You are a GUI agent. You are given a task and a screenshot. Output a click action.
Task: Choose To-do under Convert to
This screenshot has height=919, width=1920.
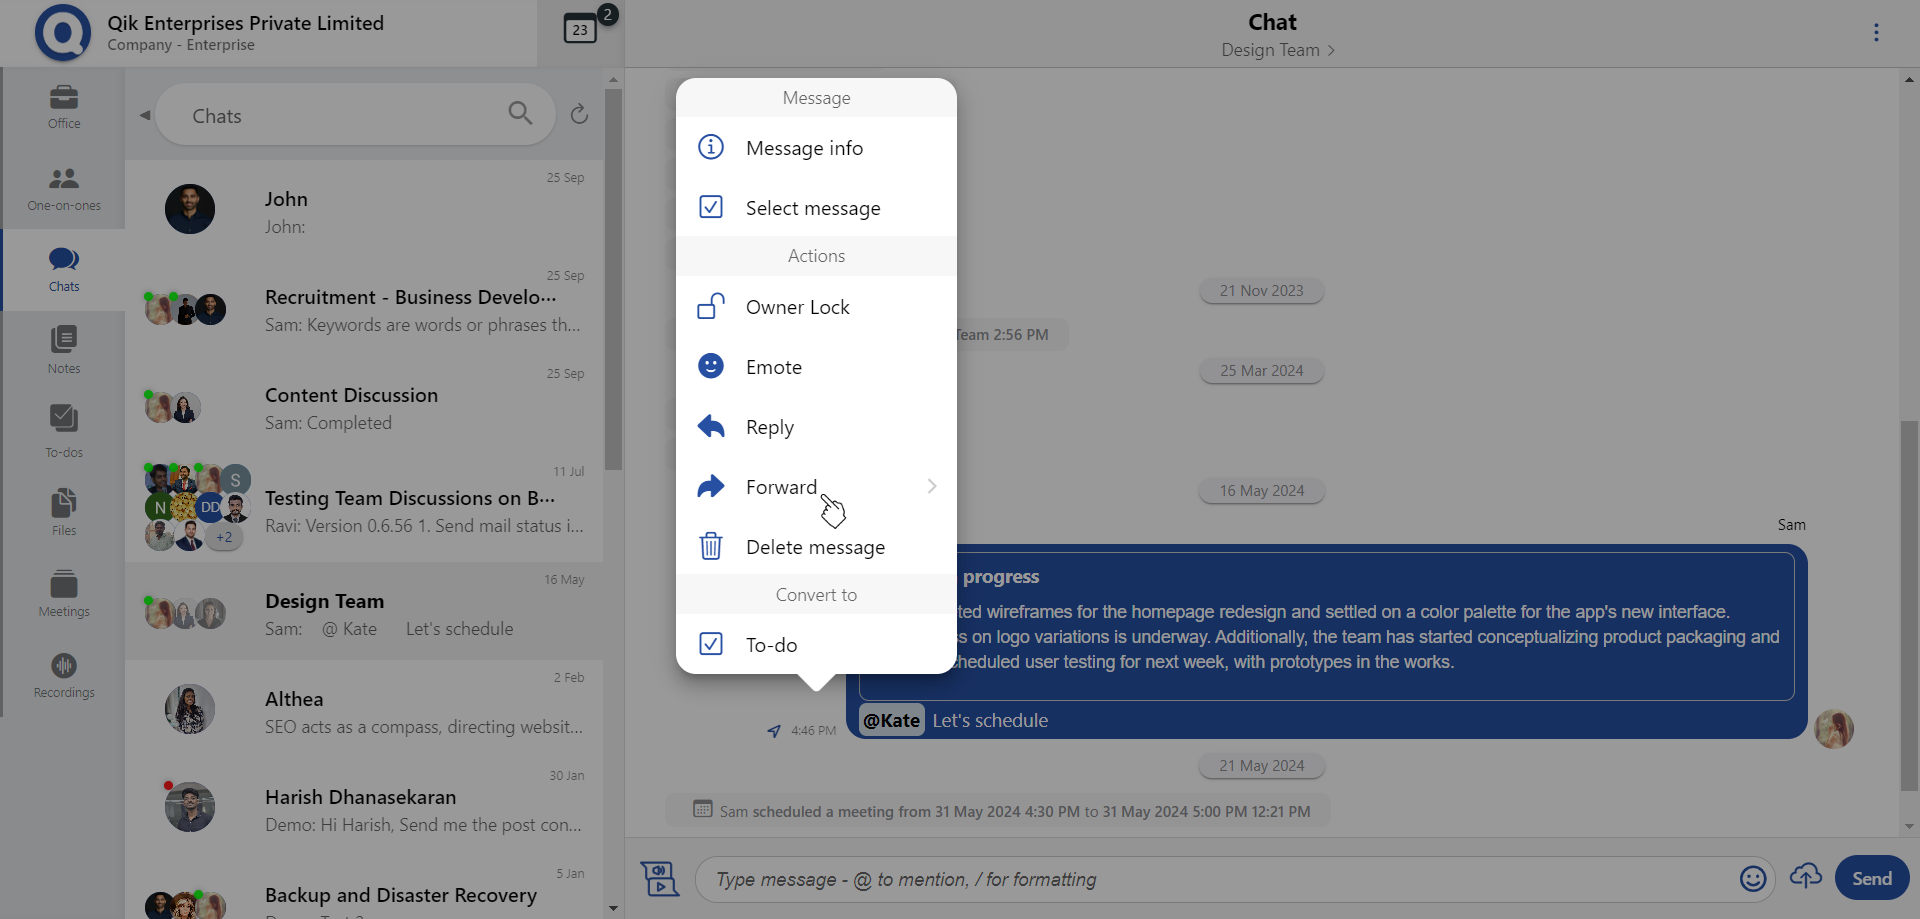click(816, 645)
